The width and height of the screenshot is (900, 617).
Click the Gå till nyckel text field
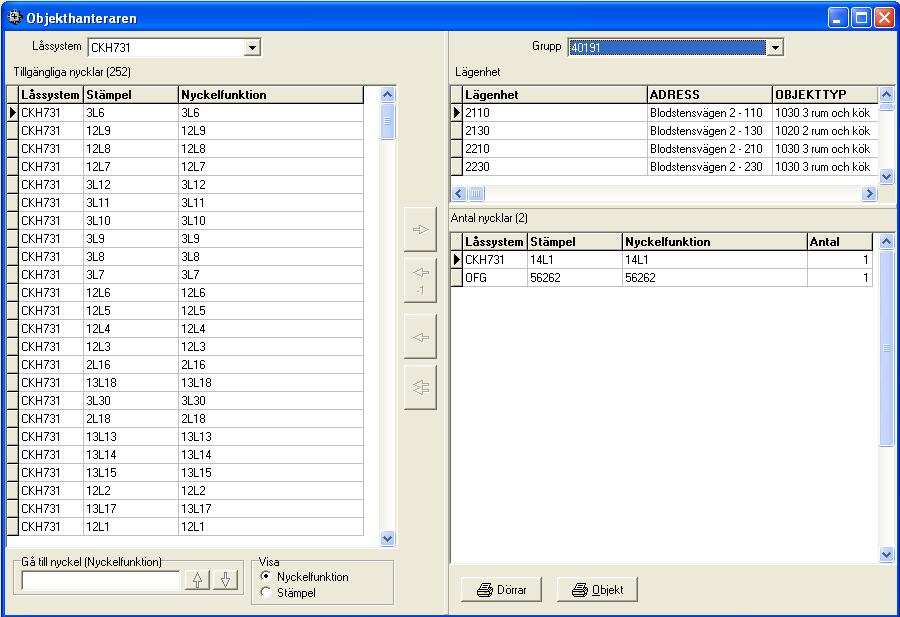point(101,581)
